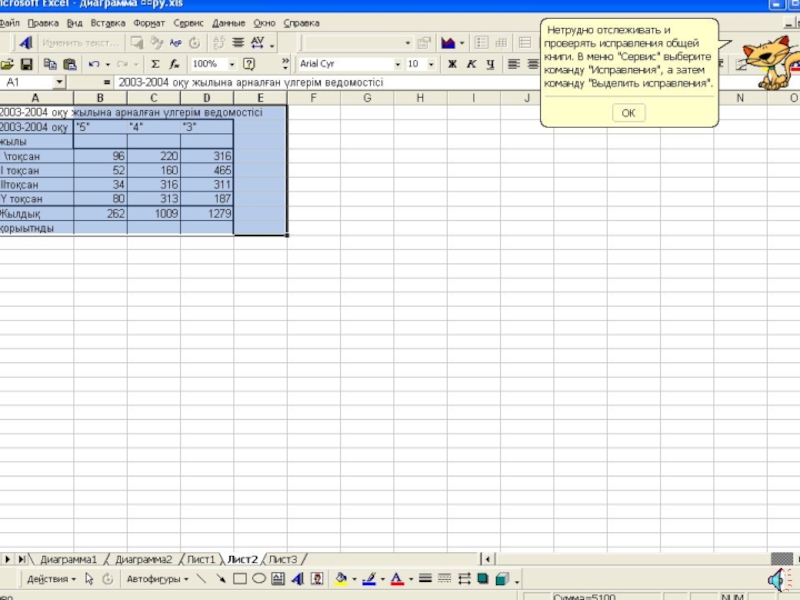Toggle left text alignment
The height and width of the screenshot is (600, 800).
click(514, 64)
